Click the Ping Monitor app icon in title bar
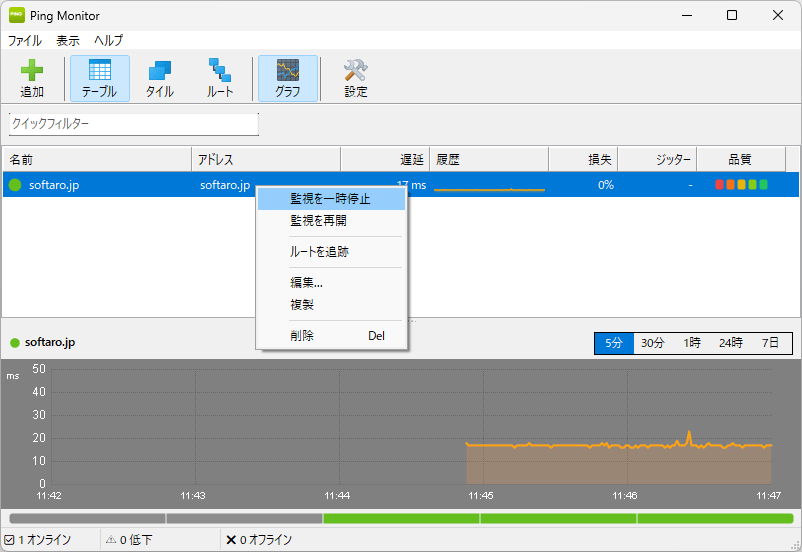802x552 pixels. 17,16
